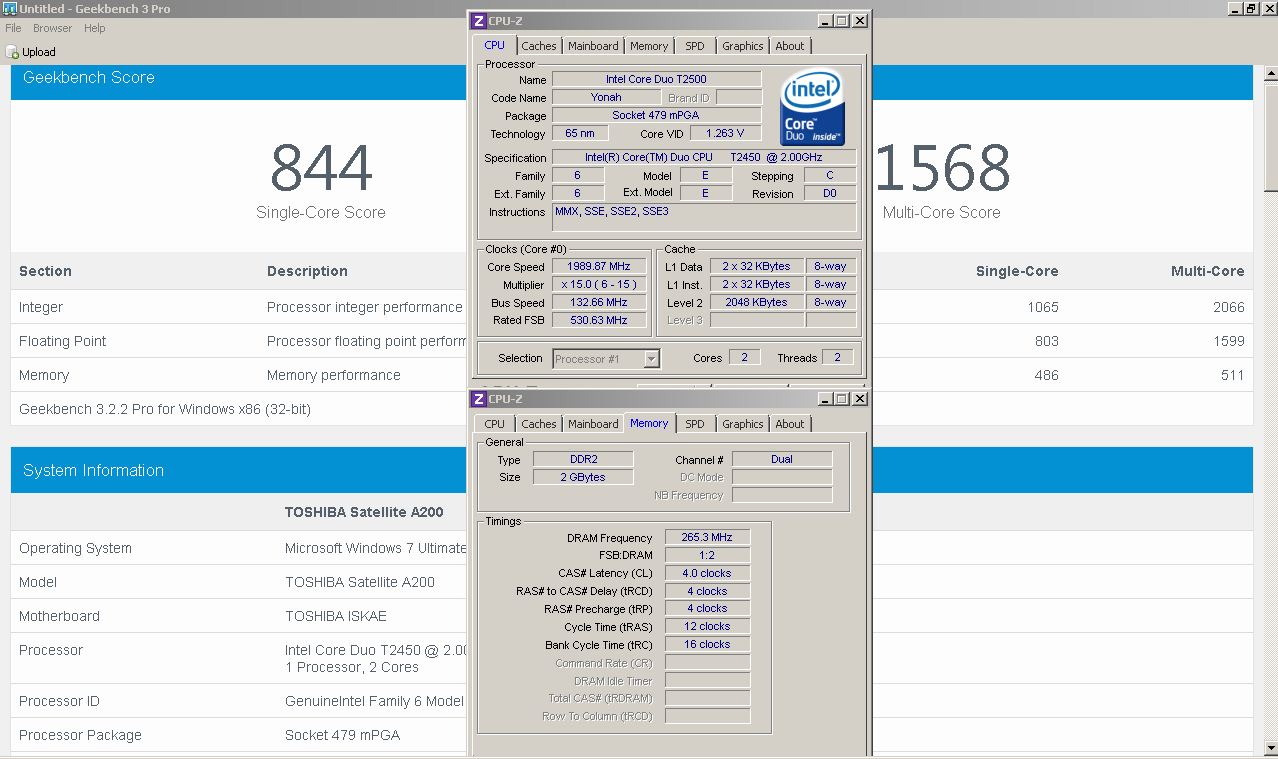The image size is (1278, 759).
Task: Open Graphics tab in top CPU-Z window
Action: 743,46
